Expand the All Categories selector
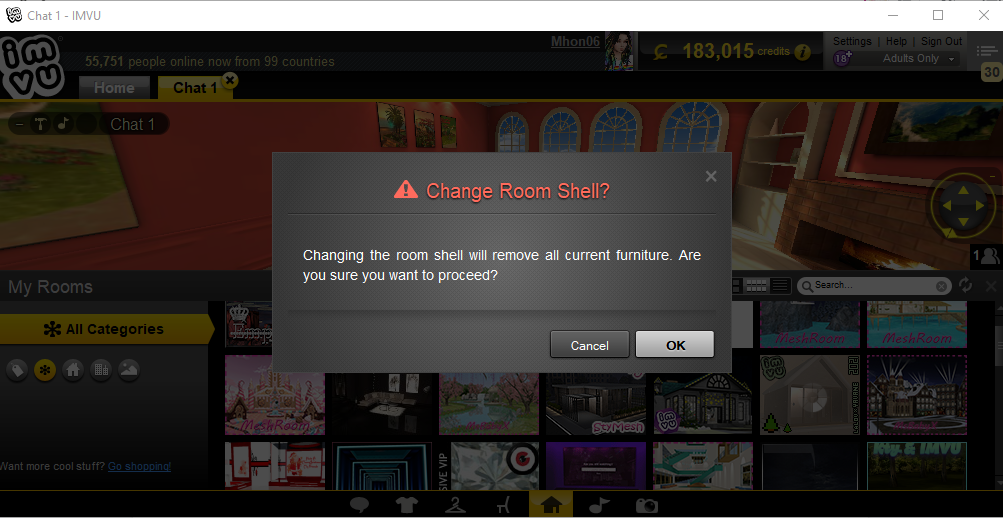 pos(107,329)
